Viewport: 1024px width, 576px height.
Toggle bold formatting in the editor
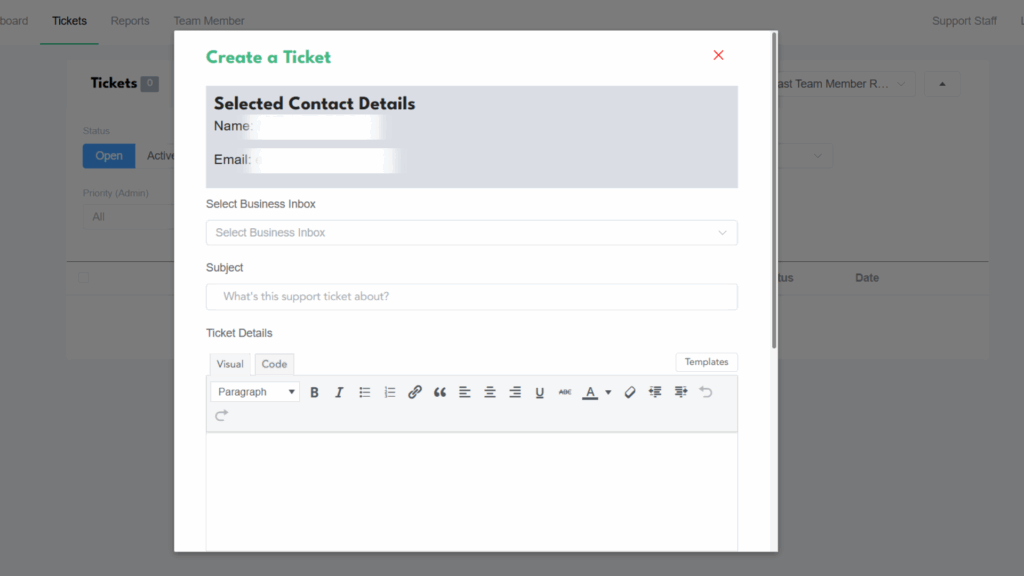314,393
